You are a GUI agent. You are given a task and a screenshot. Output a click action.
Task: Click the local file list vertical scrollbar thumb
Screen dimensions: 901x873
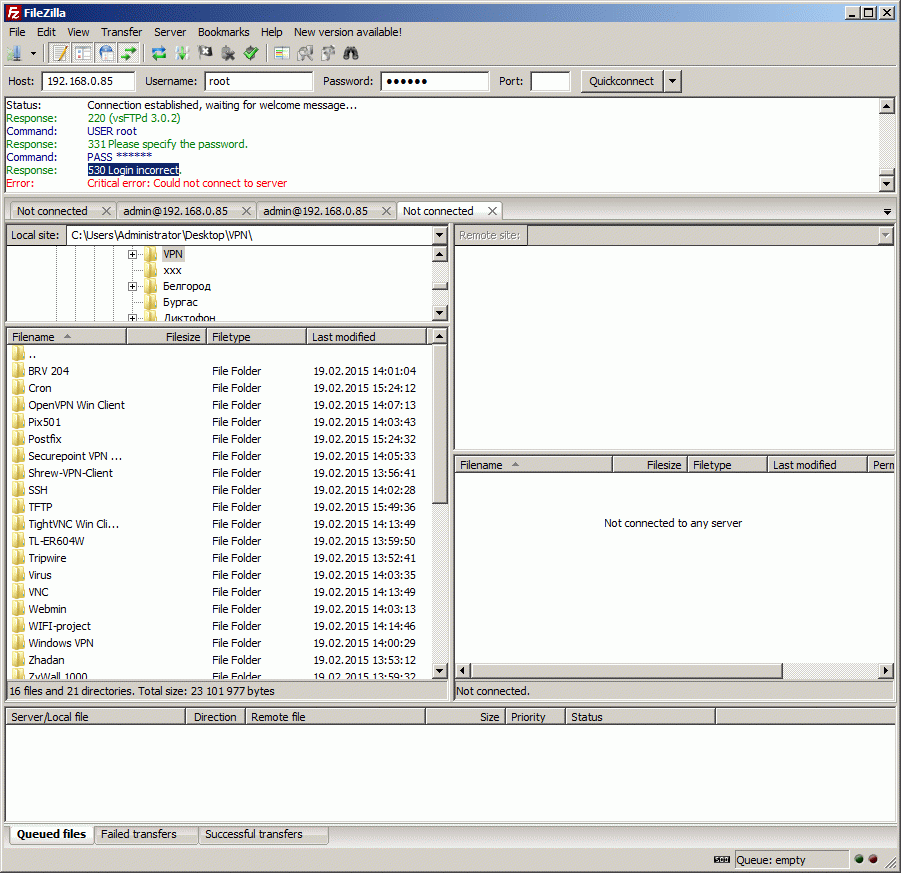pos(440,424)
